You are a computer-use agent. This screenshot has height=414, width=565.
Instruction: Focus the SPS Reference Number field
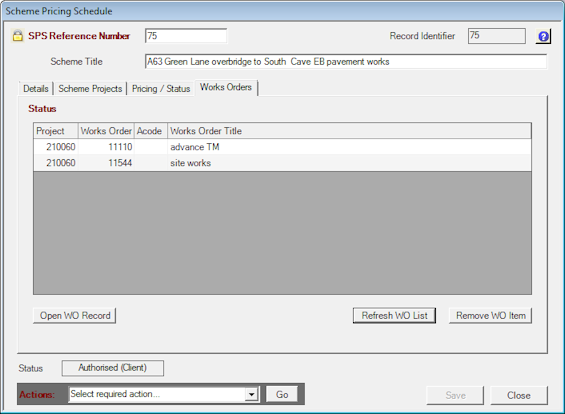(x=186, y=36)
